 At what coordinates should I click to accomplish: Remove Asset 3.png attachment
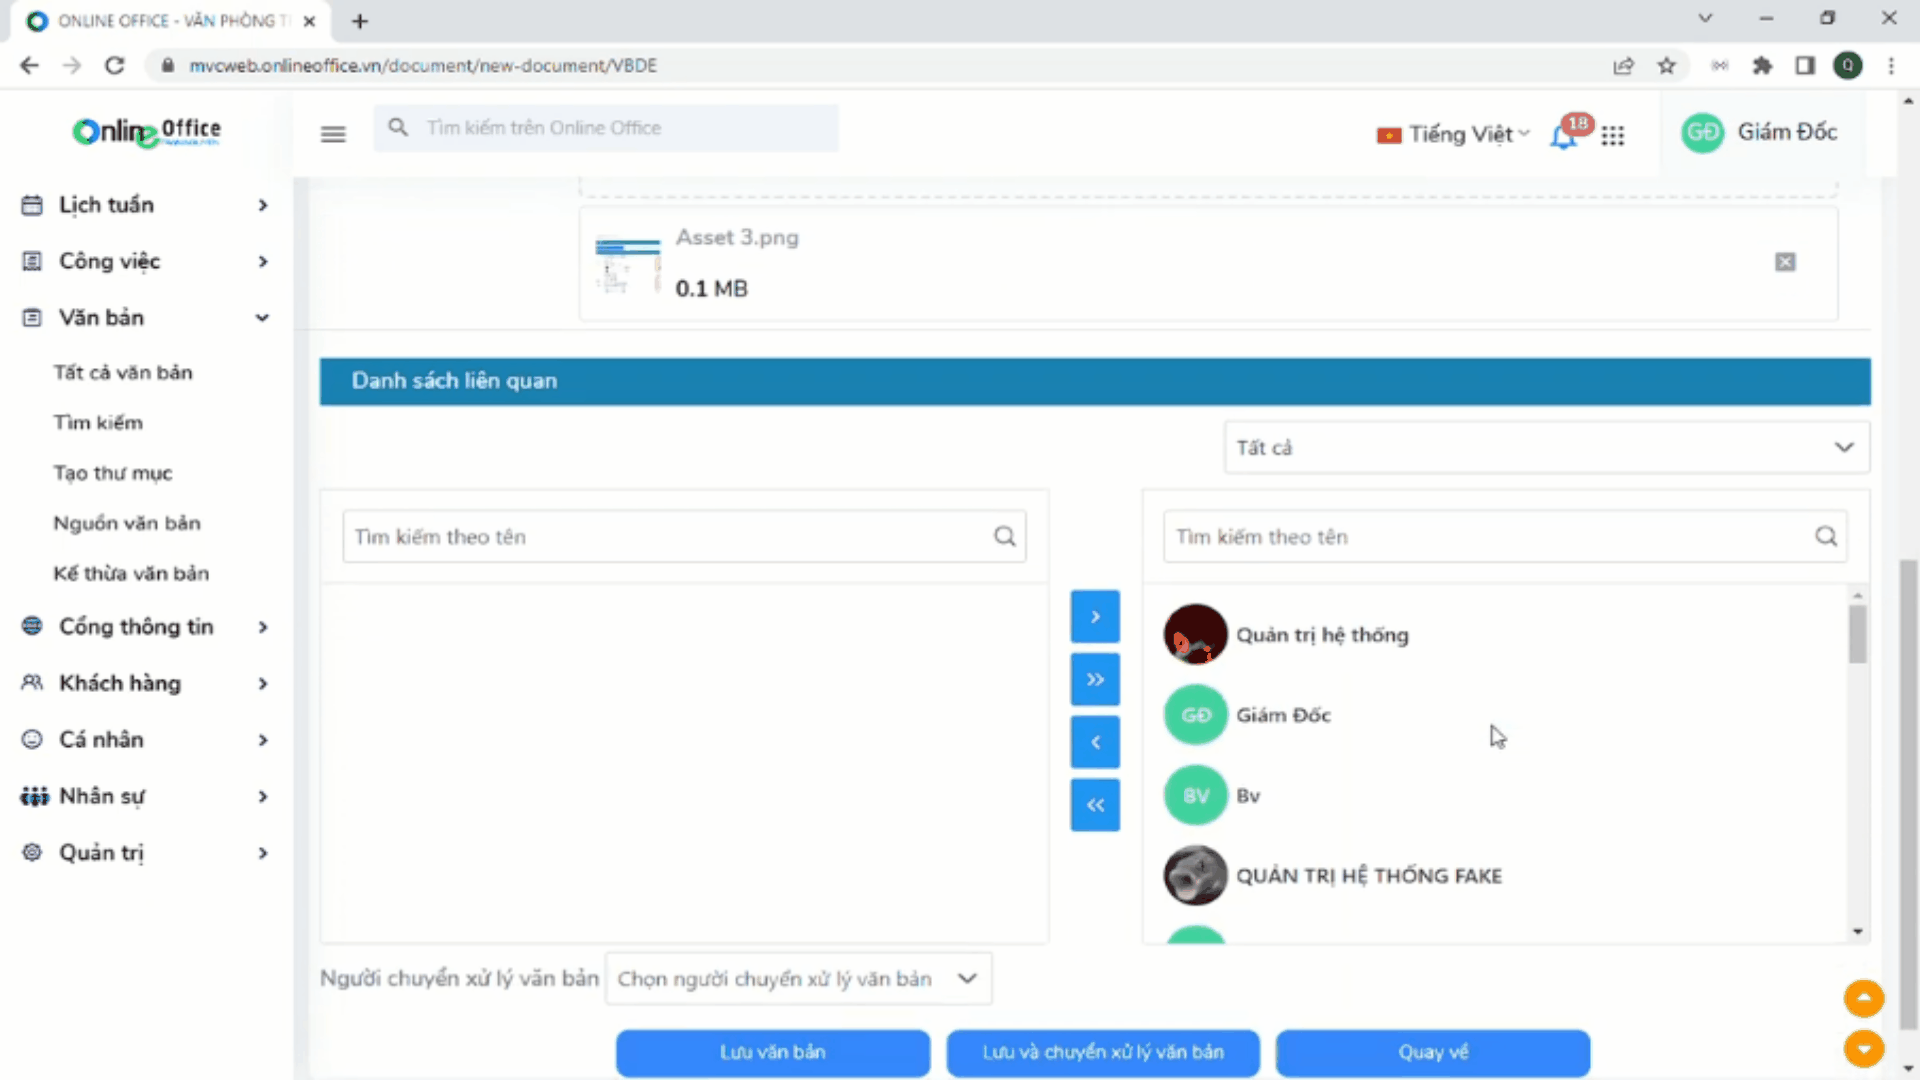click(x=1785, y=262)
